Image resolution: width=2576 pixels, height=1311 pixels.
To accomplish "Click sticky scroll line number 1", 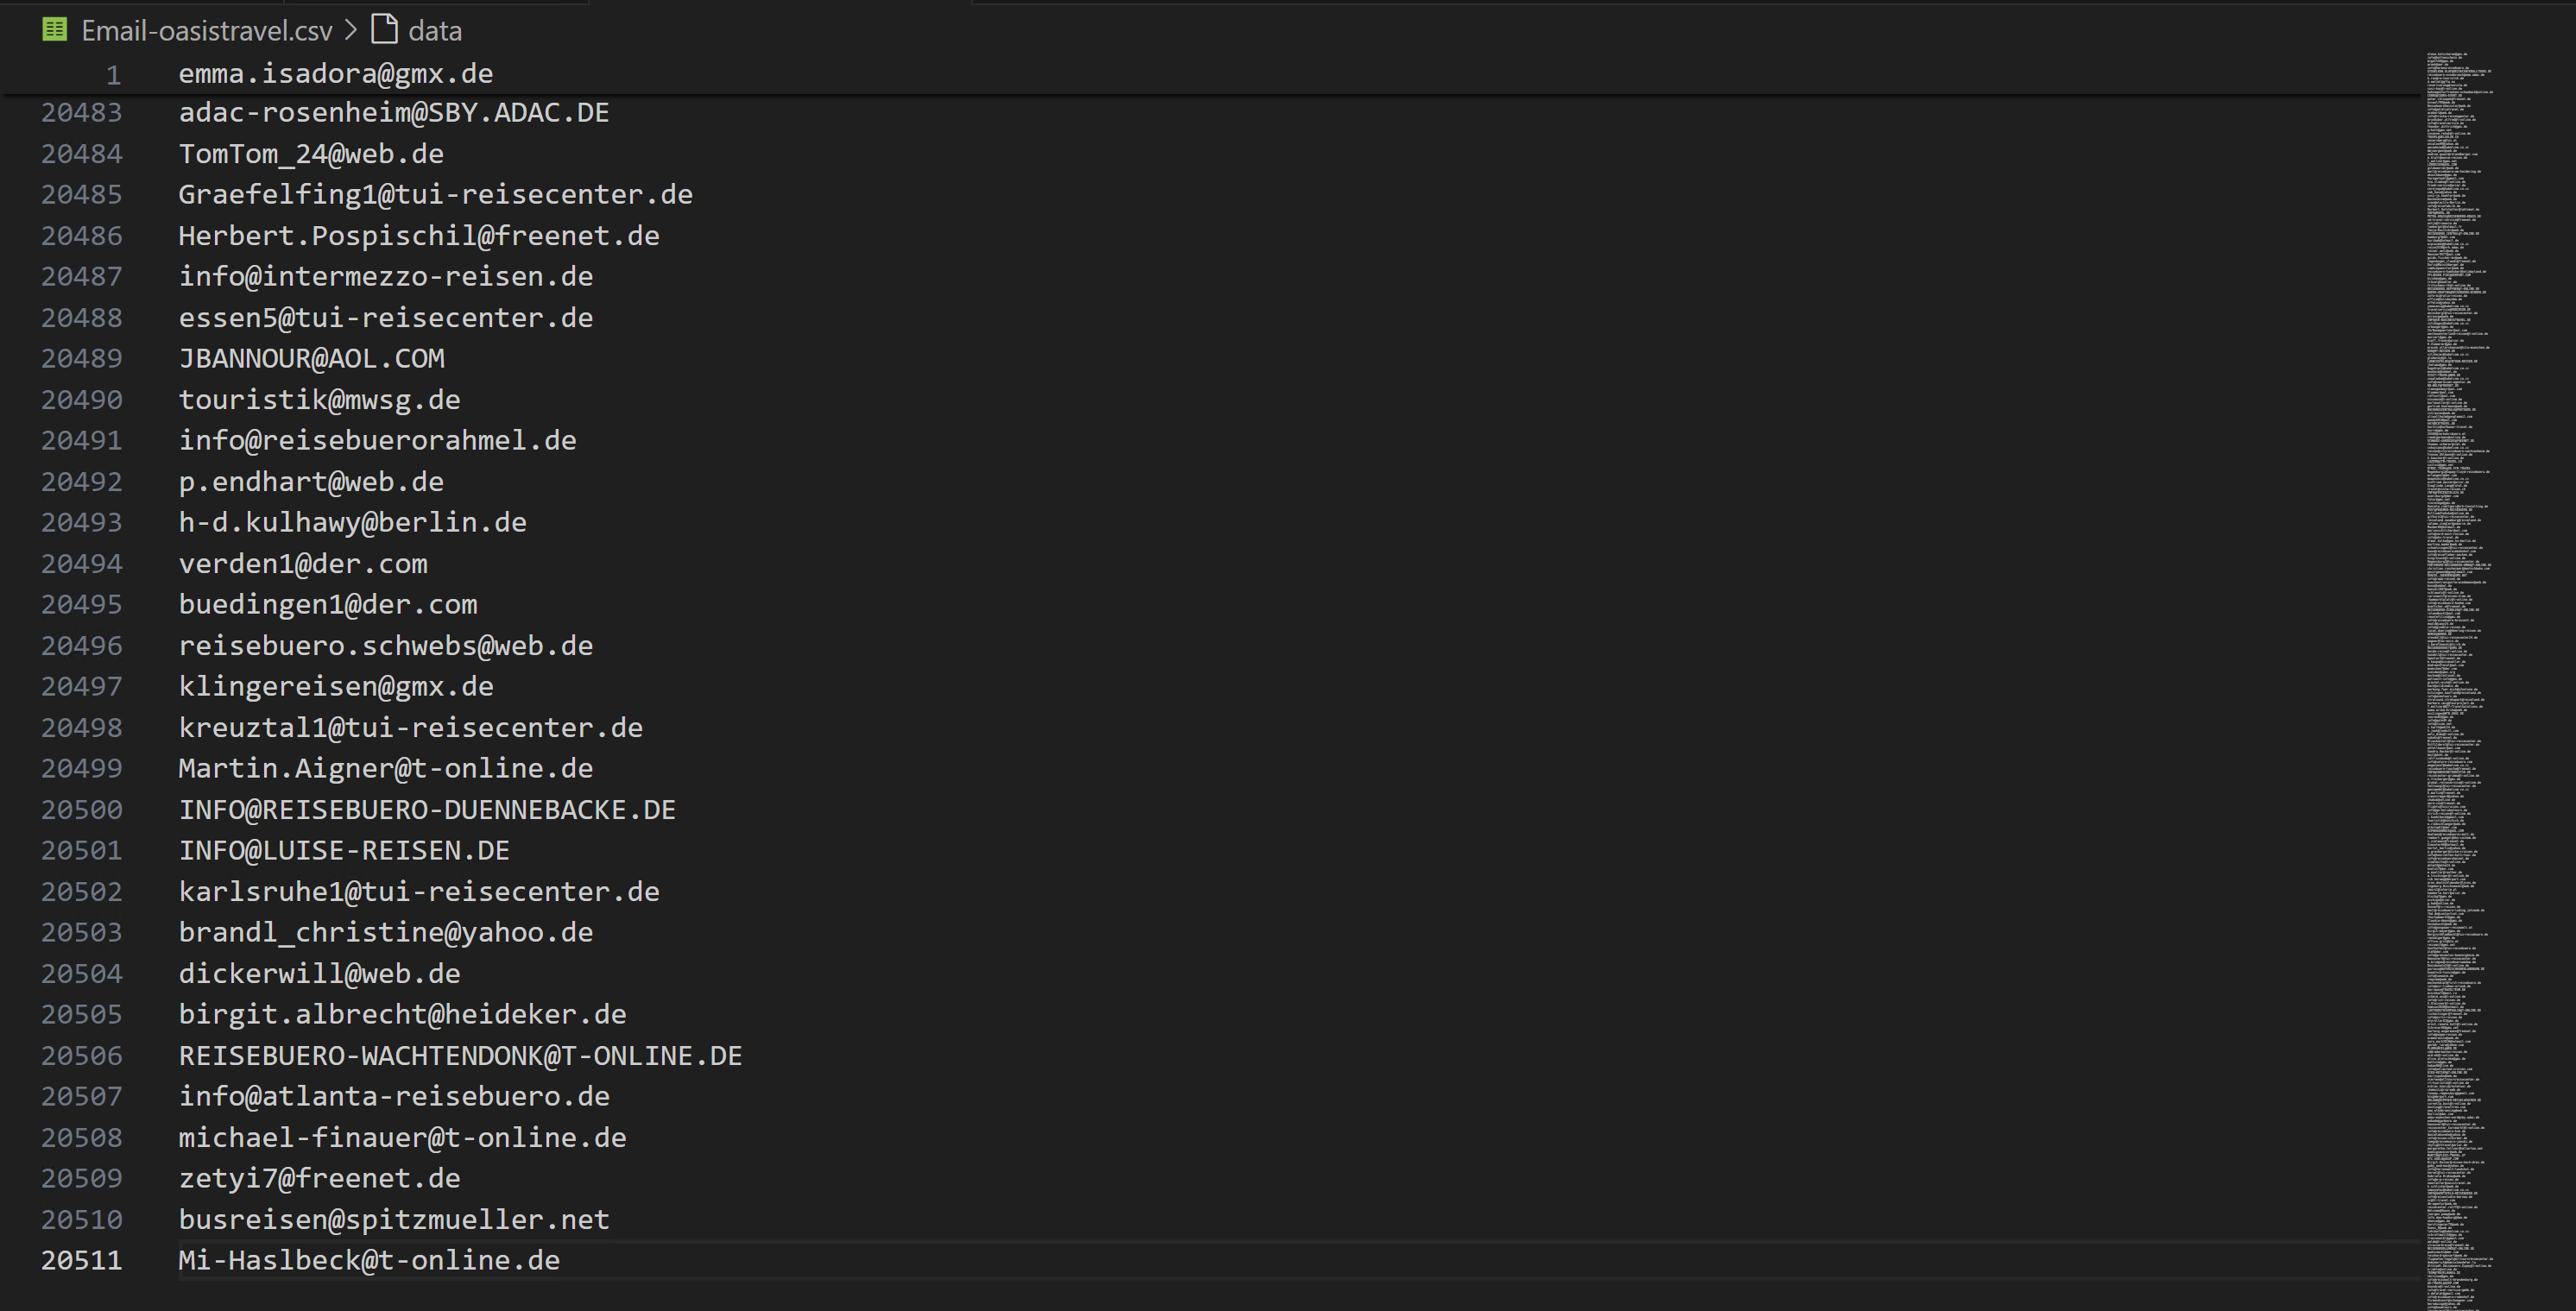I will pyautogui.click(x=113, y=75).
